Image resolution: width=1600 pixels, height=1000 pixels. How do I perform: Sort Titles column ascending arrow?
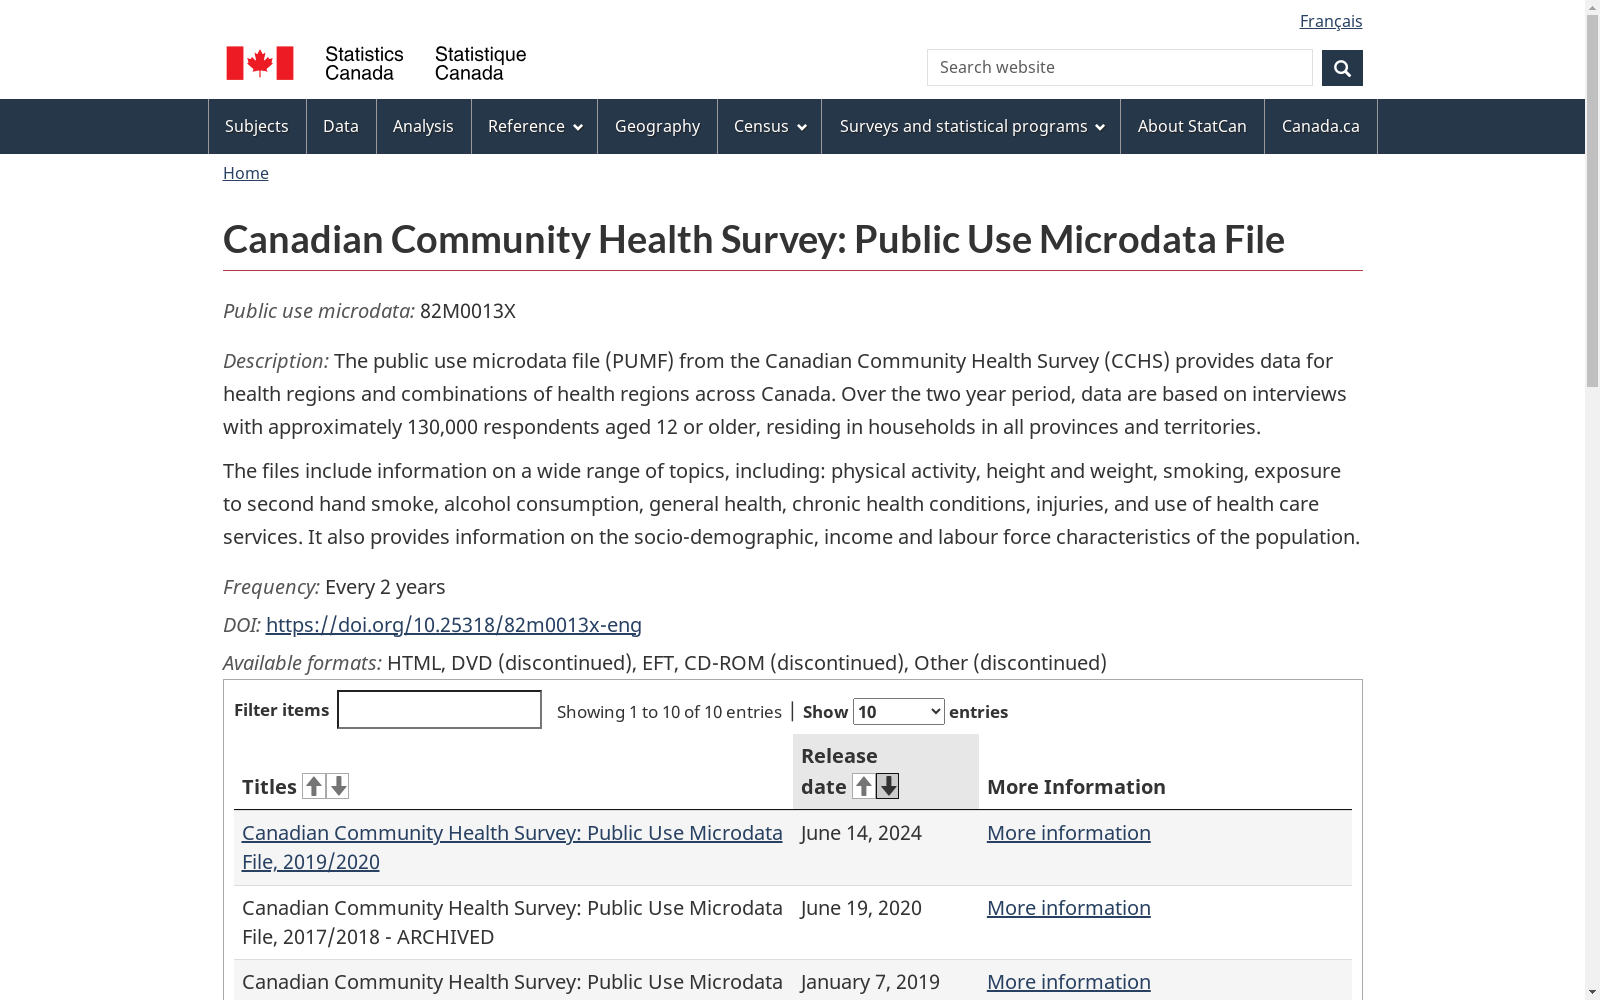coord(314,786)
